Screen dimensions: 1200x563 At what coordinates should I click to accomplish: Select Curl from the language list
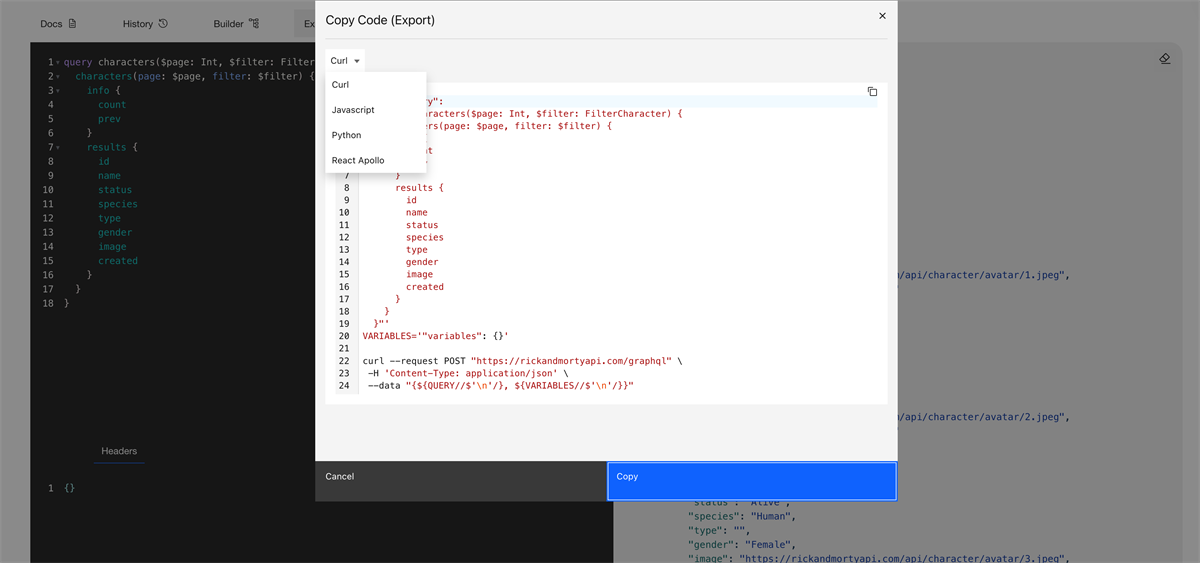[341, 85]
